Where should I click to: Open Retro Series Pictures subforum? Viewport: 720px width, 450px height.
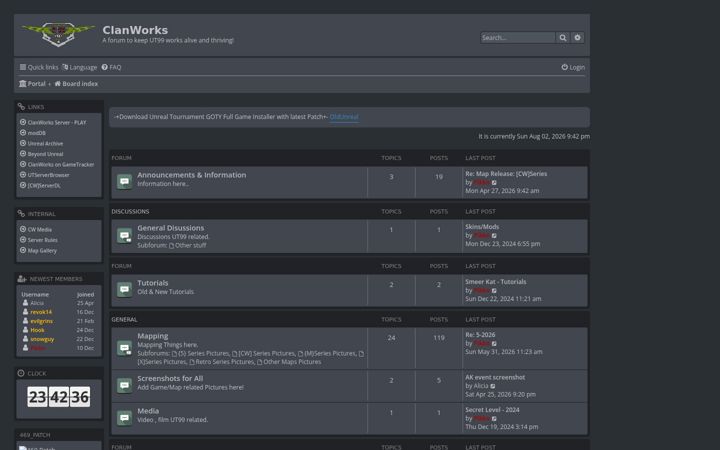click(224, 362)
